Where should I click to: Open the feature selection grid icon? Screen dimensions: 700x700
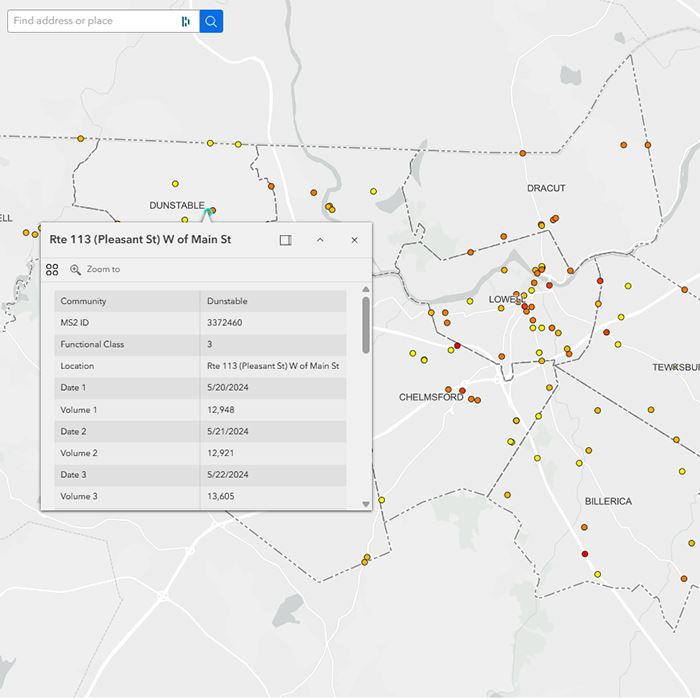52,269
